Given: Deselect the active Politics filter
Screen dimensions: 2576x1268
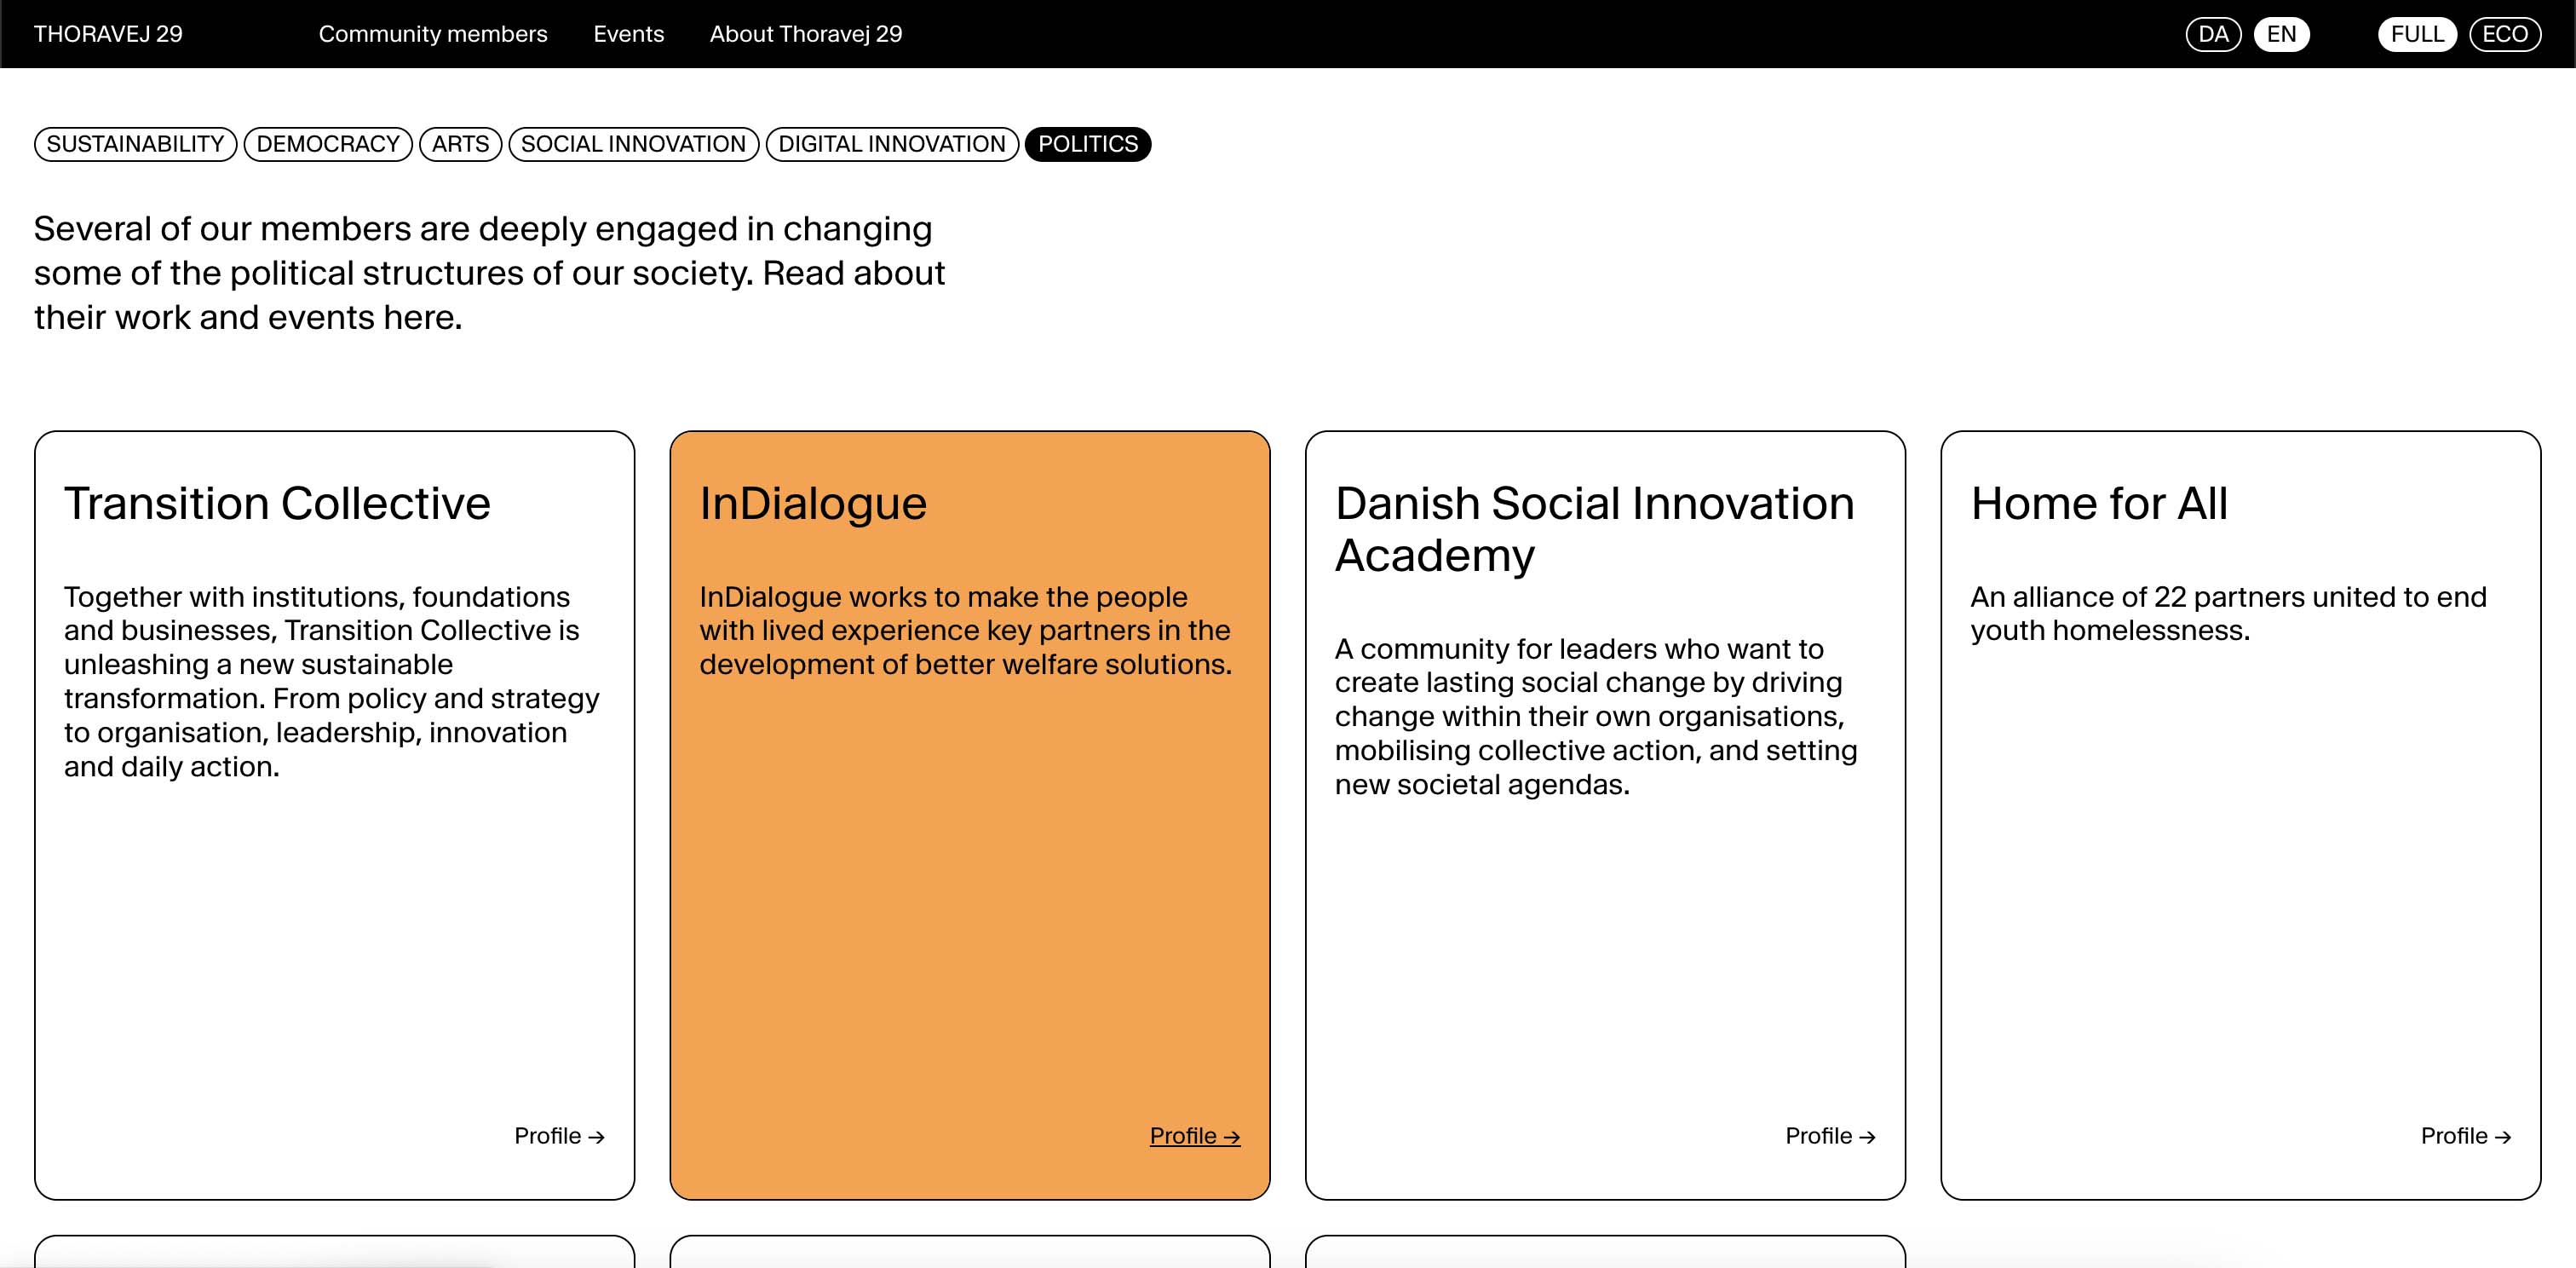Looking at the screenshot, I should coord(1087,144).
